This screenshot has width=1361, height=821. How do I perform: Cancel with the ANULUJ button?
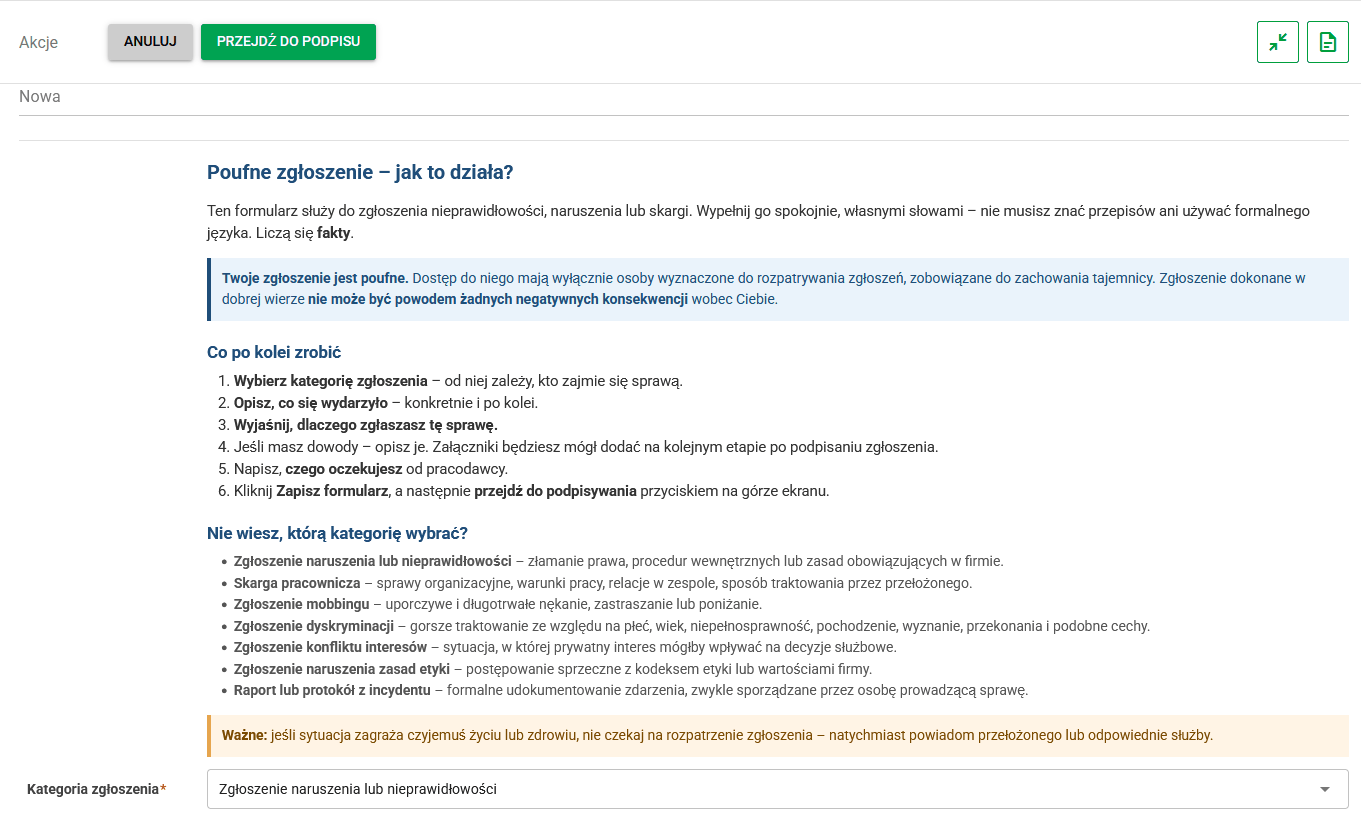(x=150, y=42)
